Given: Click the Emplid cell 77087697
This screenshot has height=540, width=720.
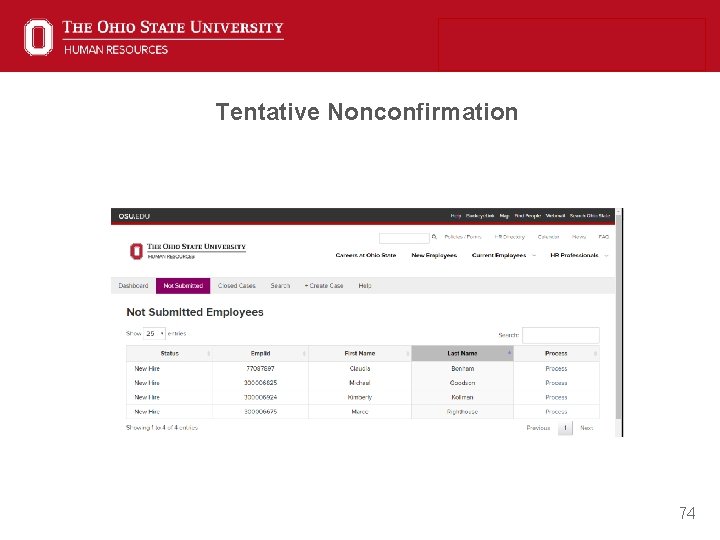Looking at the screenshot, I should pyautogui.click(x=260, y=369).
